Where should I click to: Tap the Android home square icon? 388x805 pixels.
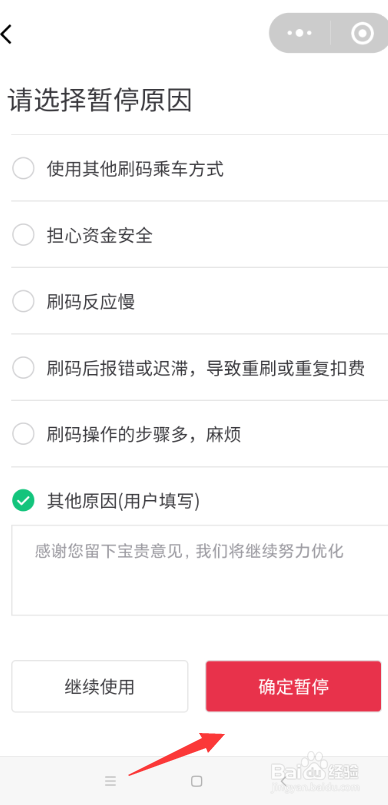click(x=196, y=781)
